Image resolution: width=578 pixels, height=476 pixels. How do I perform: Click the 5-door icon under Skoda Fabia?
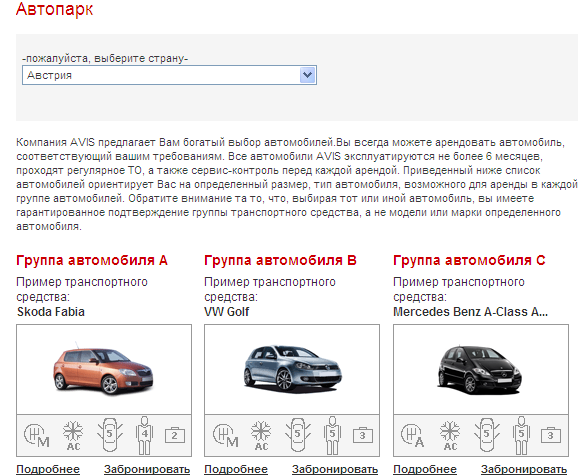pyautogui.click(x=109, y=435)
